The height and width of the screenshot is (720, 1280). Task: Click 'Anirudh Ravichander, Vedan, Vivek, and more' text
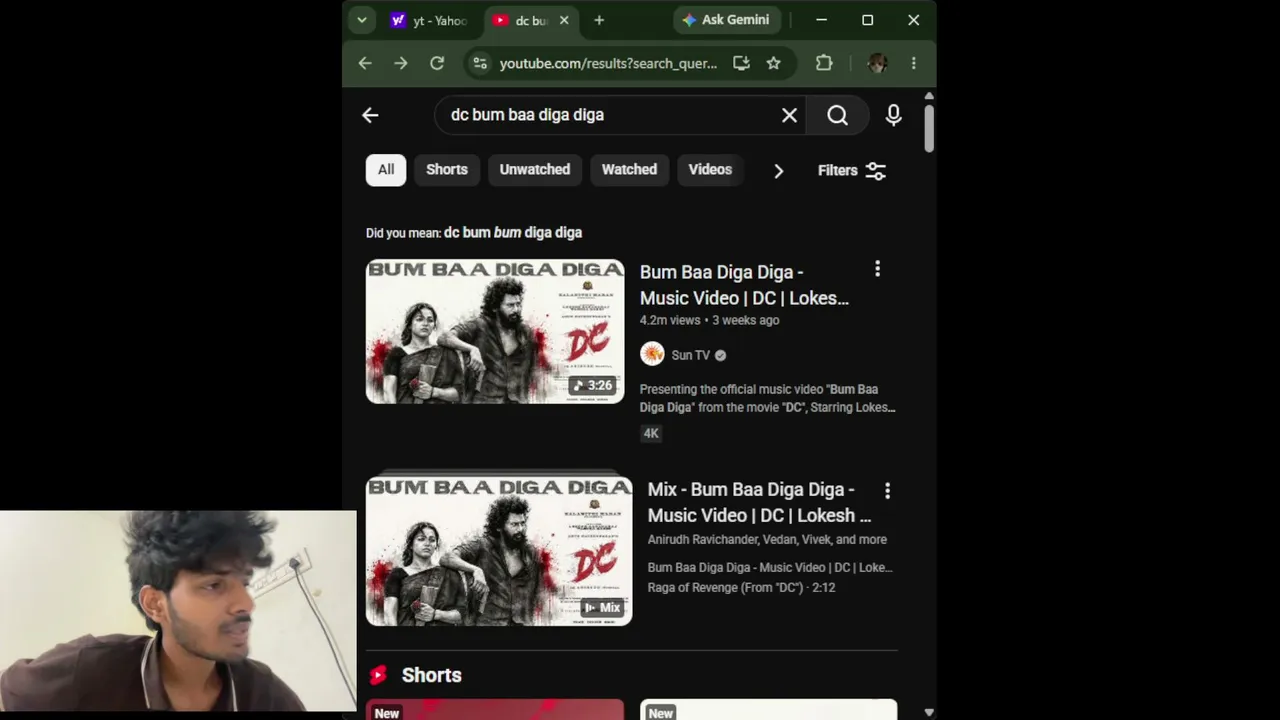pyautogui.click(x=767, y=539)
